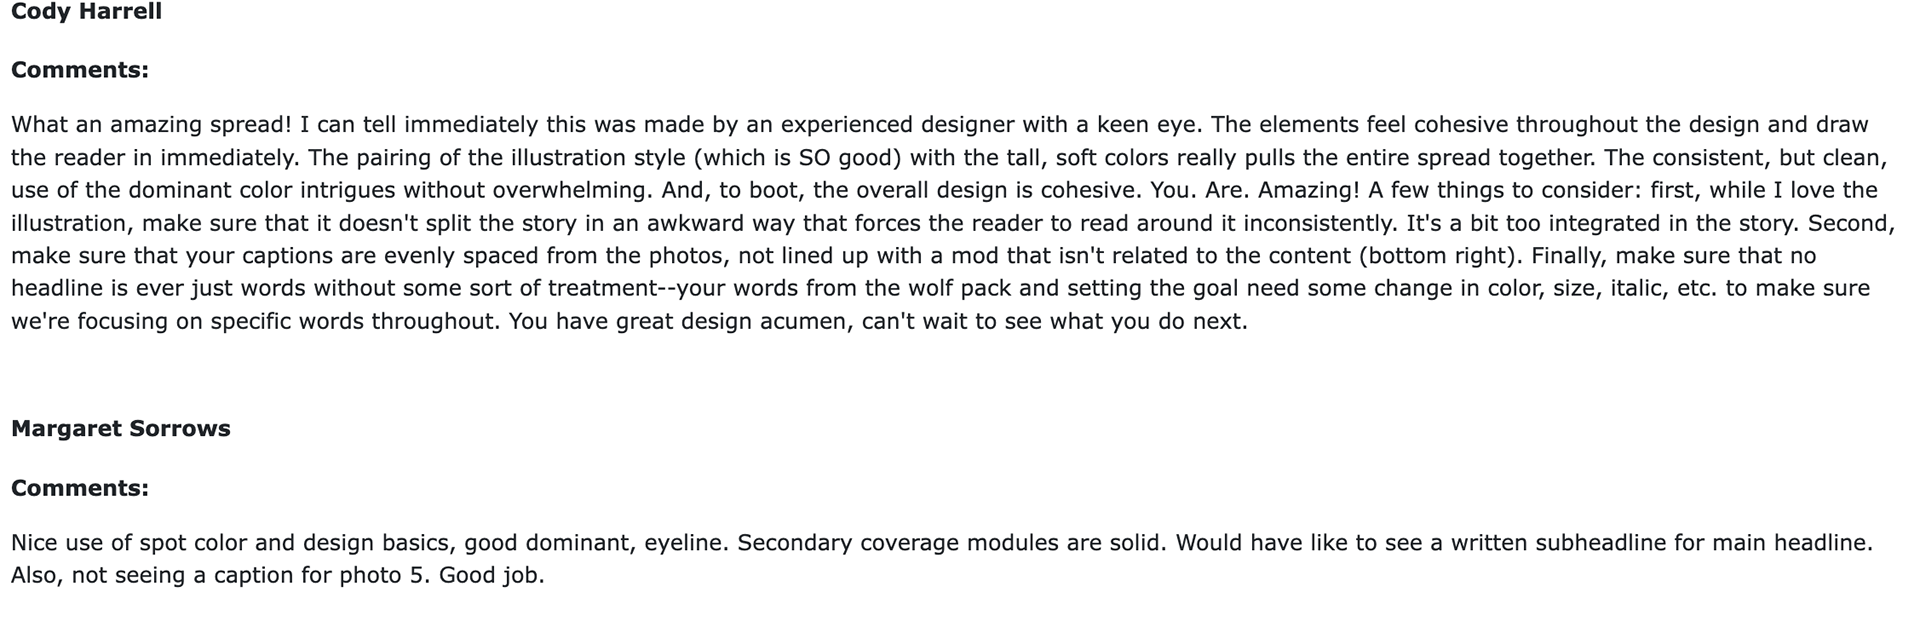Click the Comments label under Margaret Sorrows
The image size is (1920, 627).
[x=80, y=488]
